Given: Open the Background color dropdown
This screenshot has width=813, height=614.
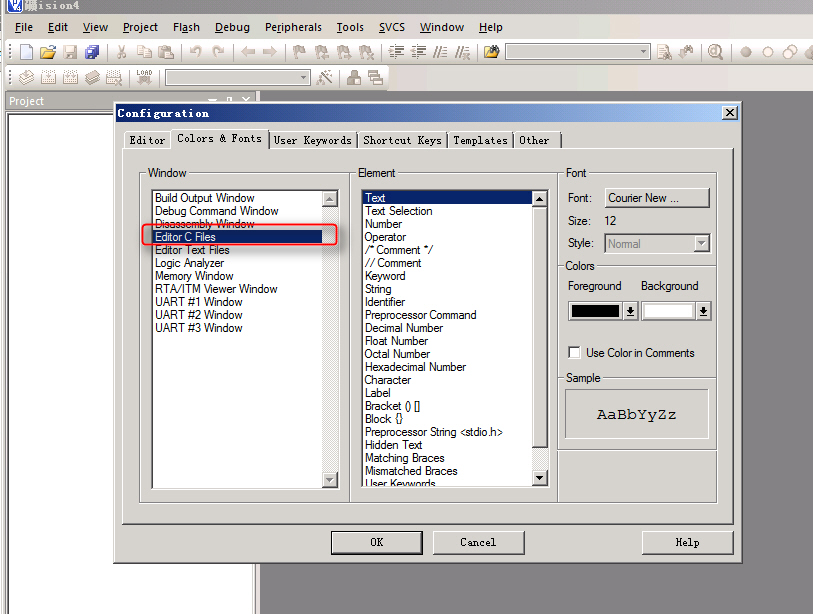Looking at the screenshot, I should point(703,311).
